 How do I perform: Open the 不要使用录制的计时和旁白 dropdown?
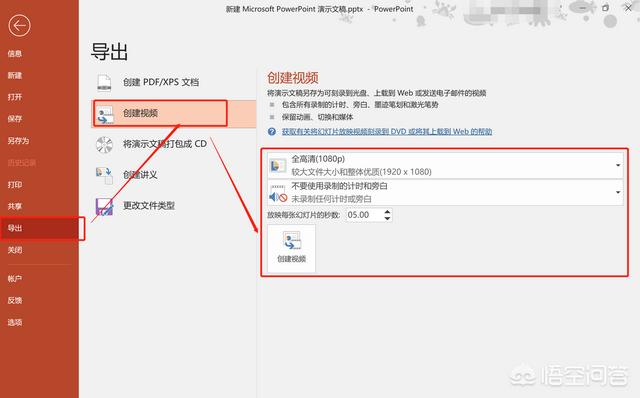(x=445, y=192)
